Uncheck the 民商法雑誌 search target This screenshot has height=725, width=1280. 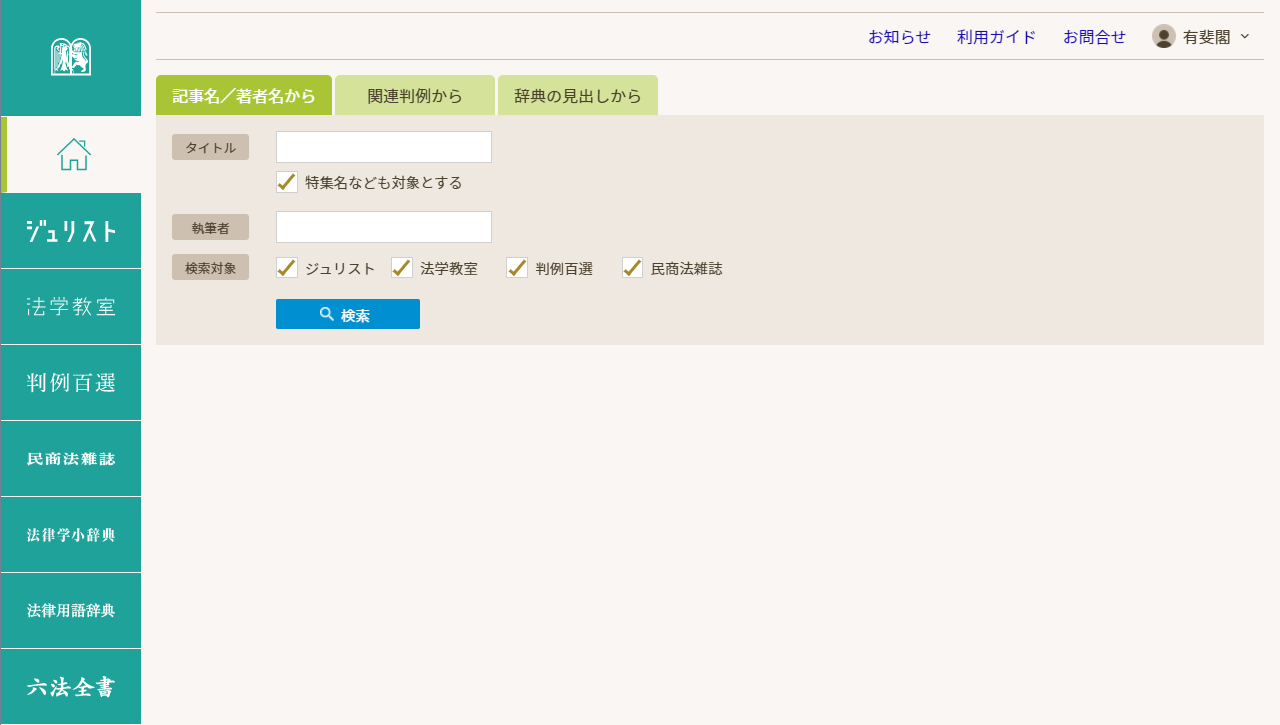tap(633, 268)
